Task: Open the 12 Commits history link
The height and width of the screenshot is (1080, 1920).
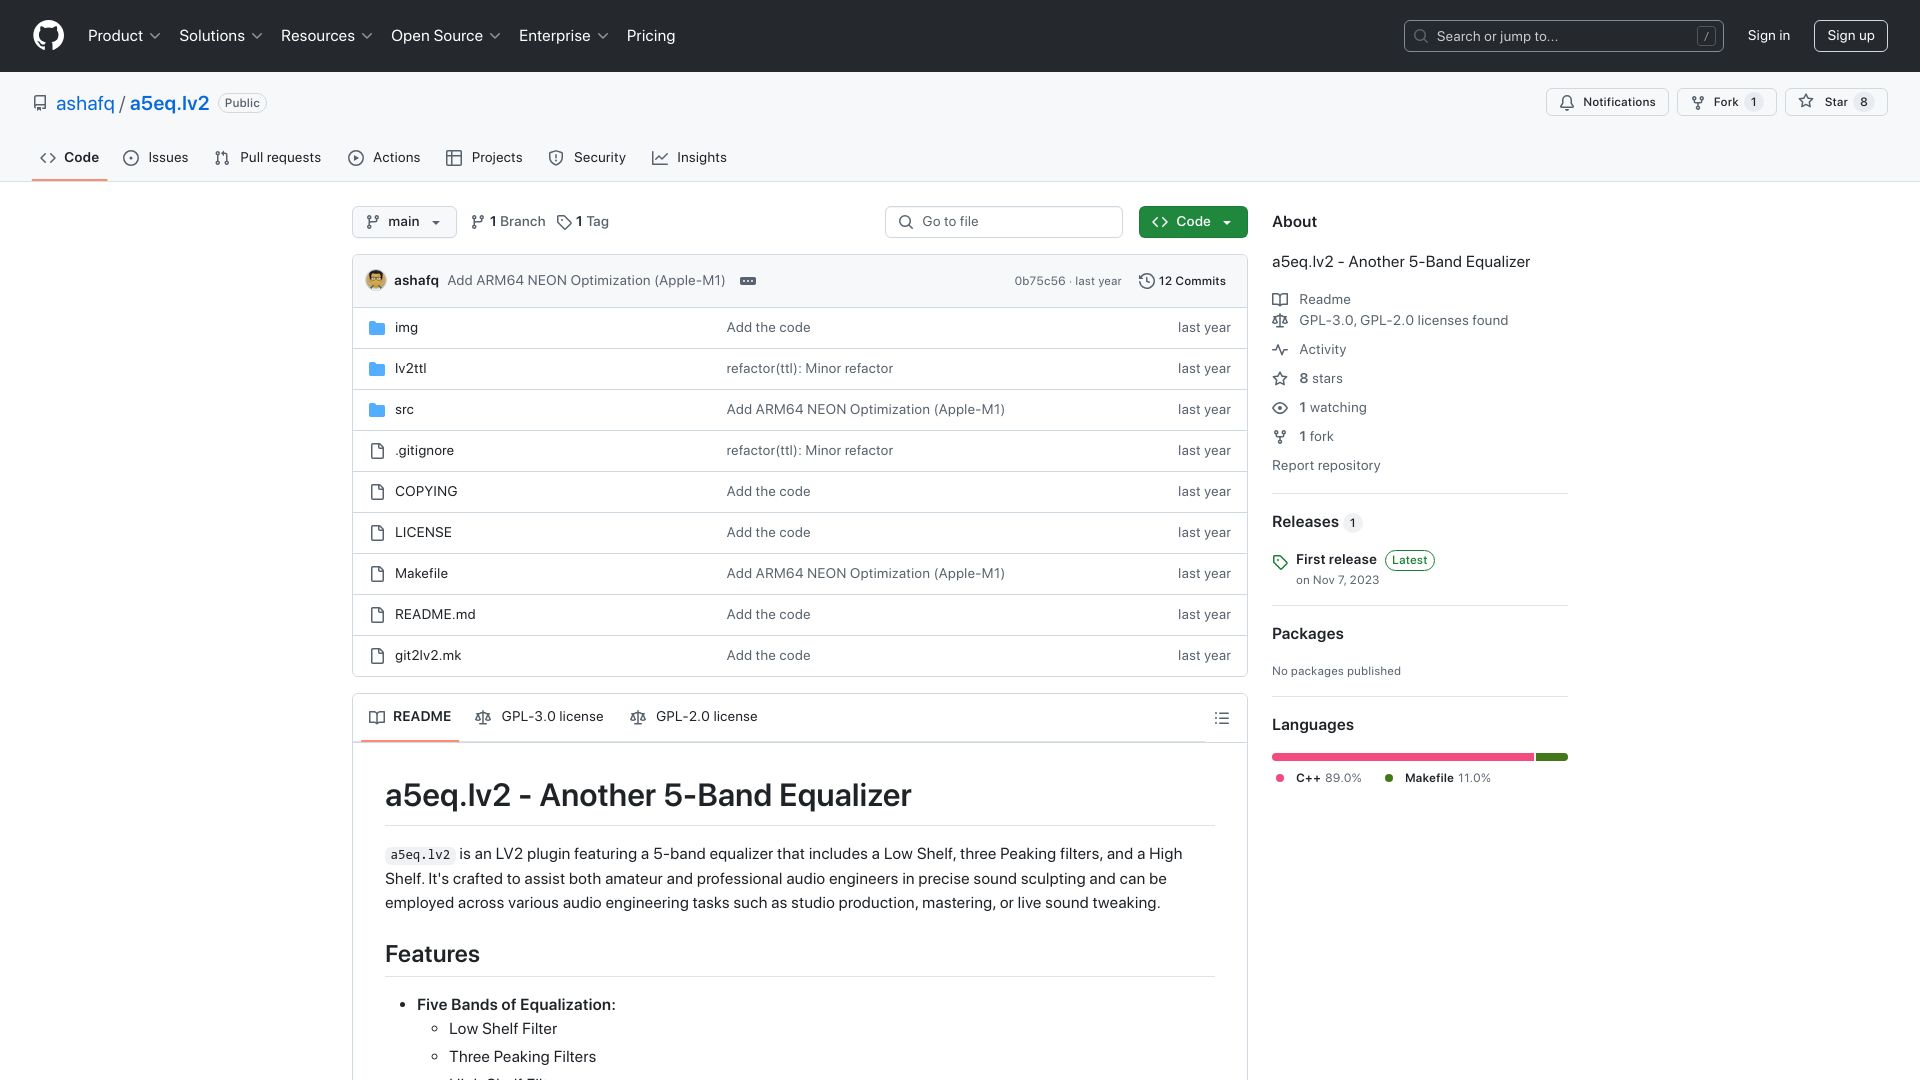Action: coord(1182,281)
